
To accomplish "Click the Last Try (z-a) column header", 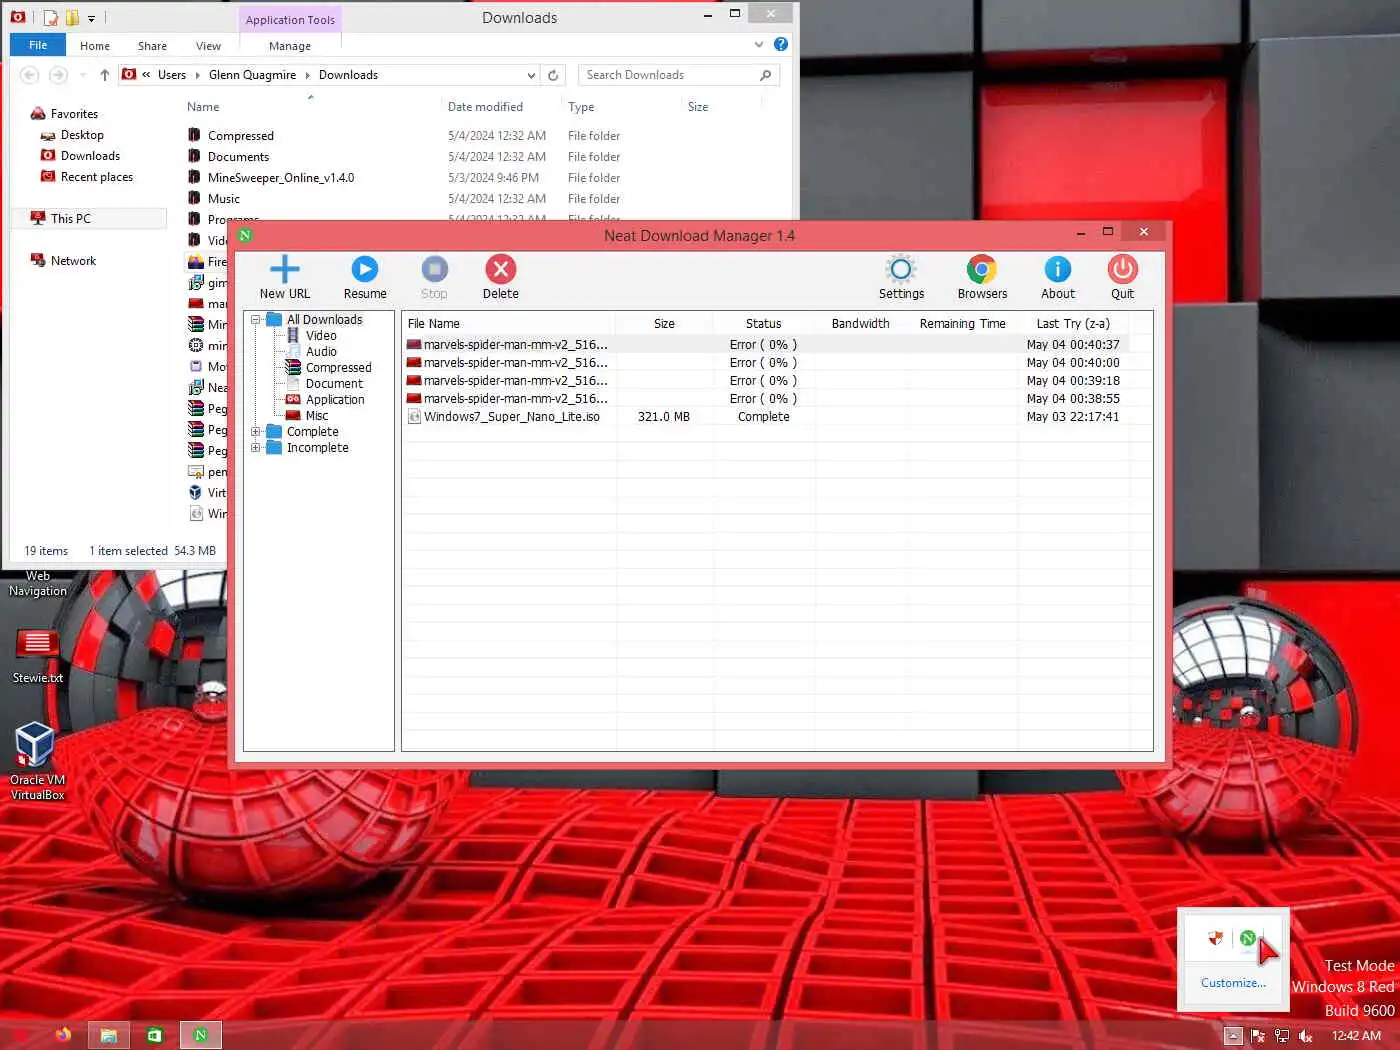I will click(1073, 324).
